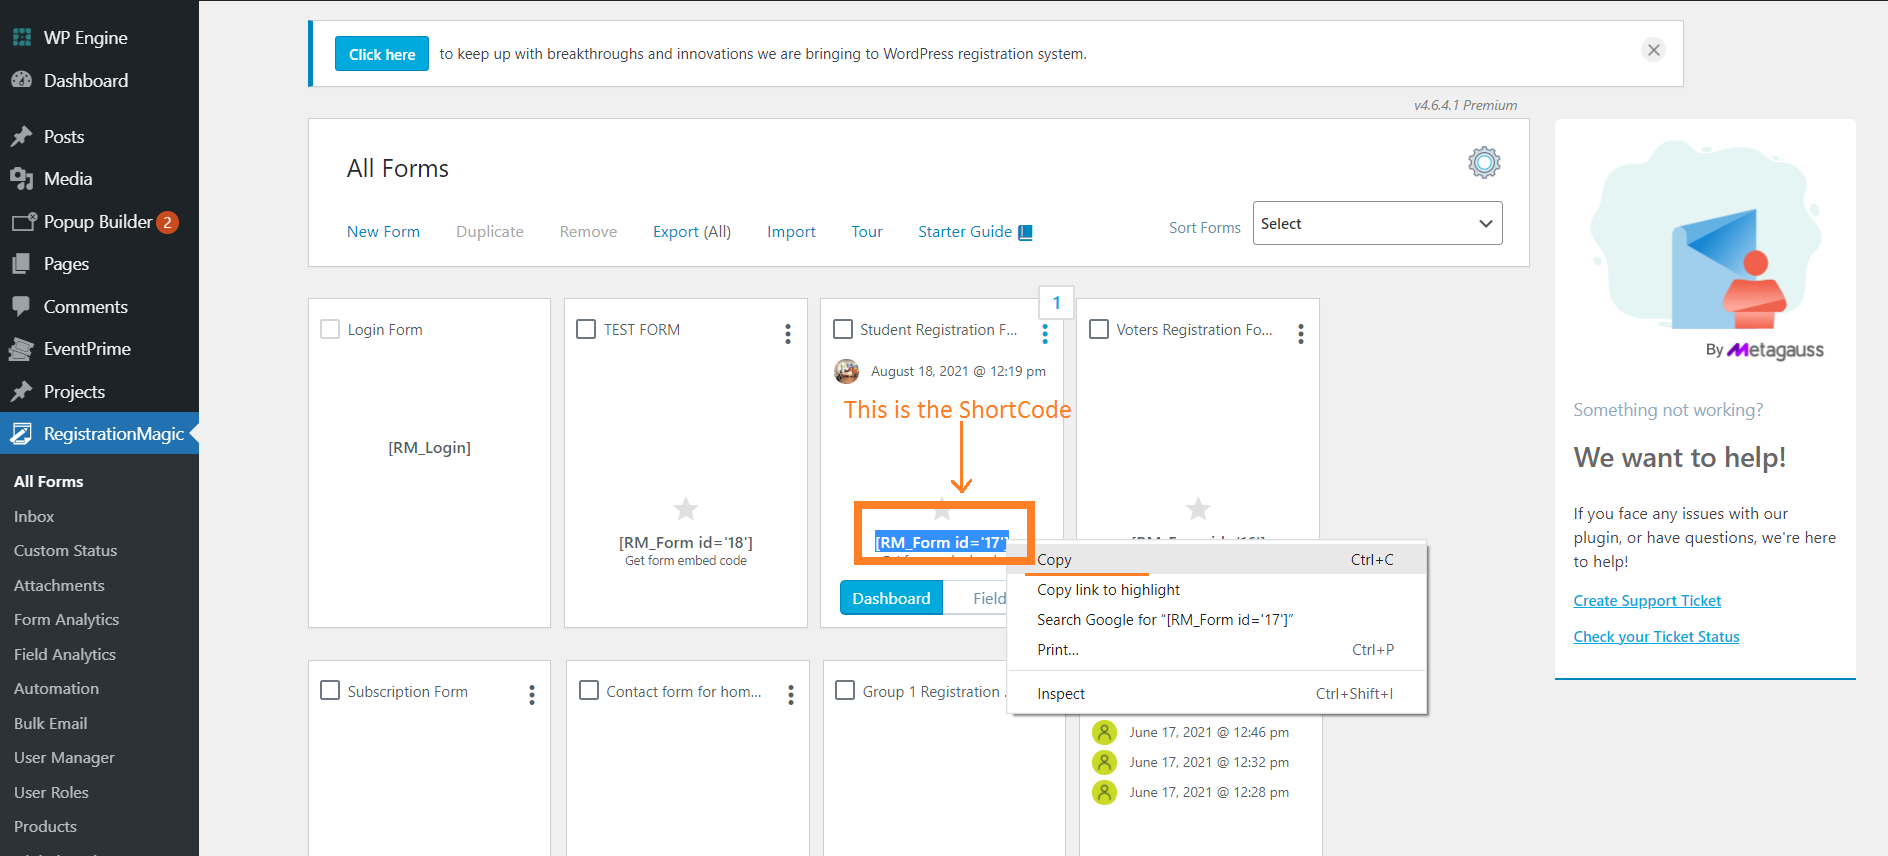
Task: Tick the Subscription Form checkbox
Action: [x=330, y=691]
